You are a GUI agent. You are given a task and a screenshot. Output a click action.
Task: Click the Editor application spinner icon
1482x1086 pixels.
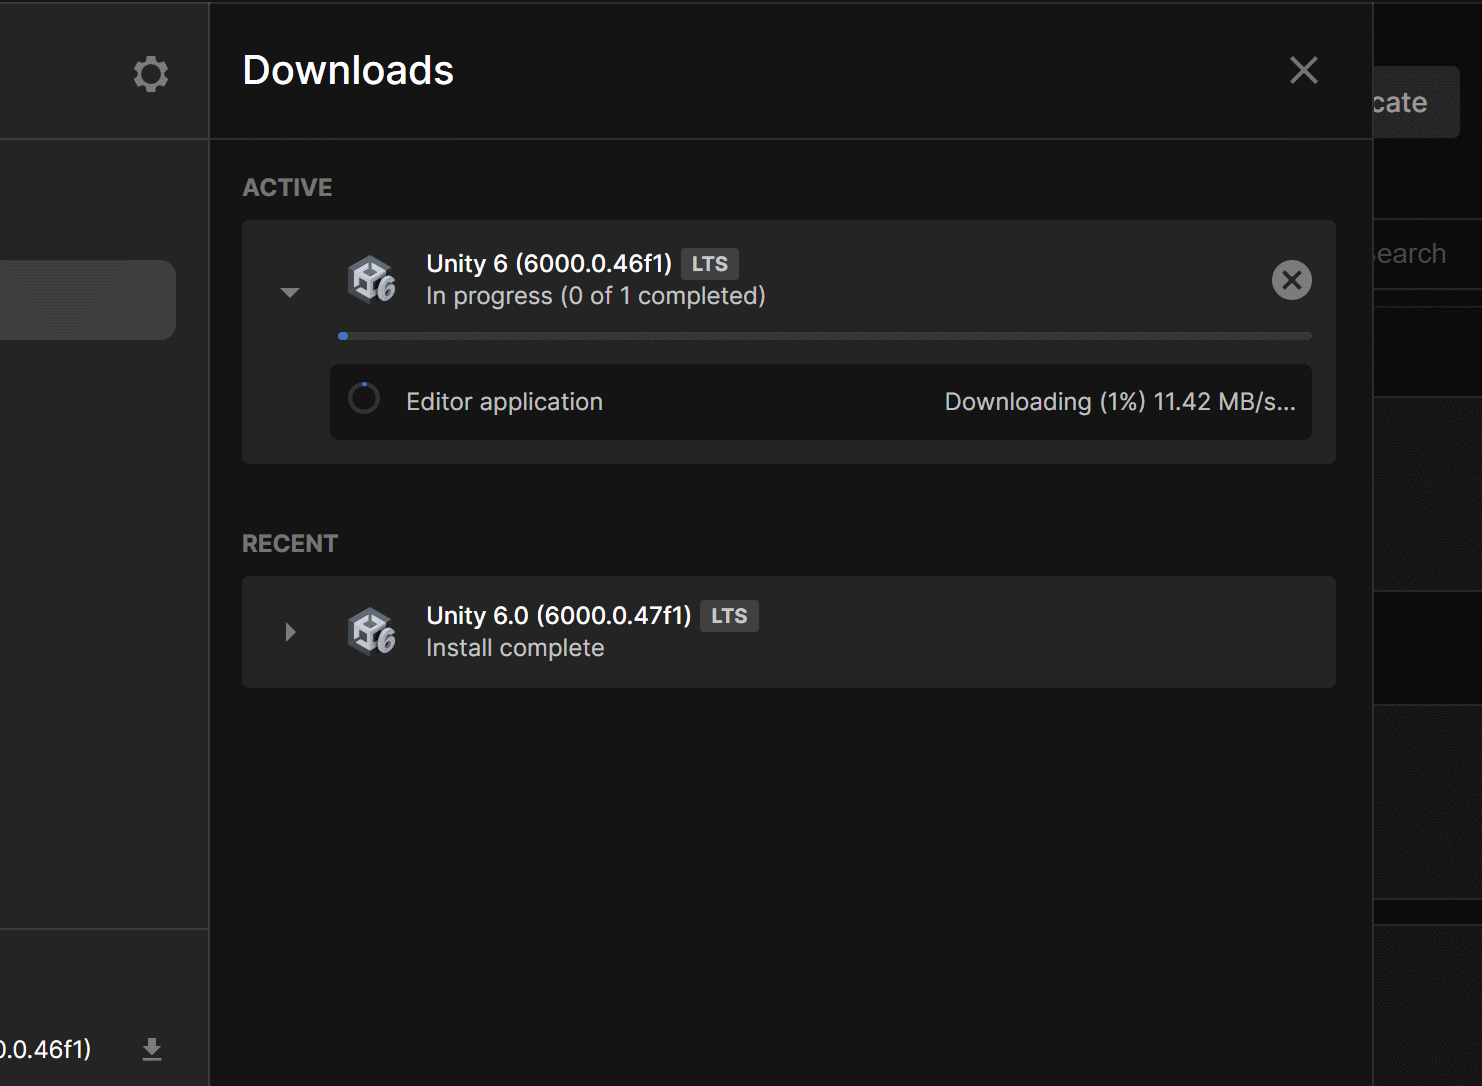364,399
